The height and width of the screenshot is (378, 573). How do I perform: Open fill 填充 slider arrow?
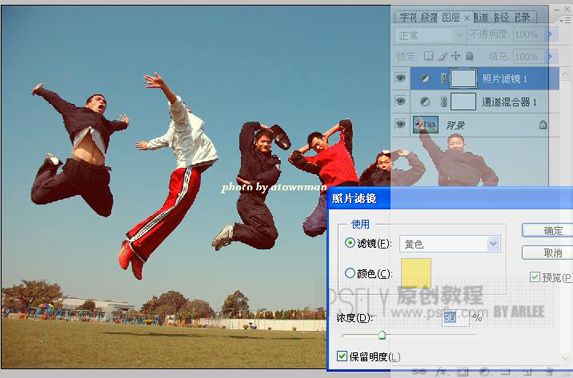coord(549,57)
